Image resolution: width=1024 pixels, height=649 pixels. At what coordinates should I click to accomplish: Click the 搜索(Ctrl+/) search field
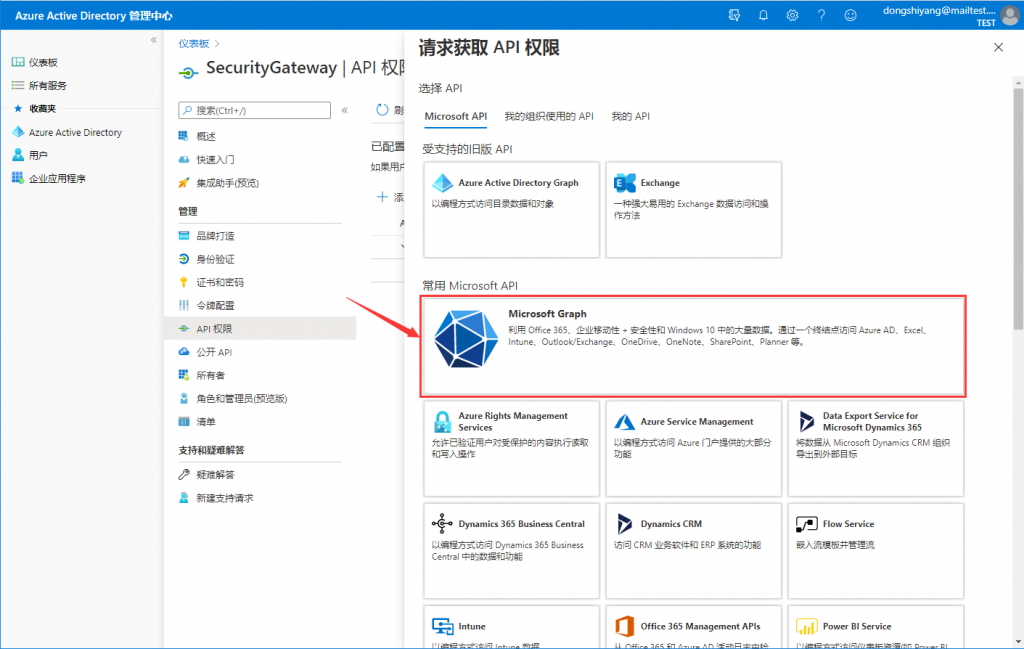[254, 110]
